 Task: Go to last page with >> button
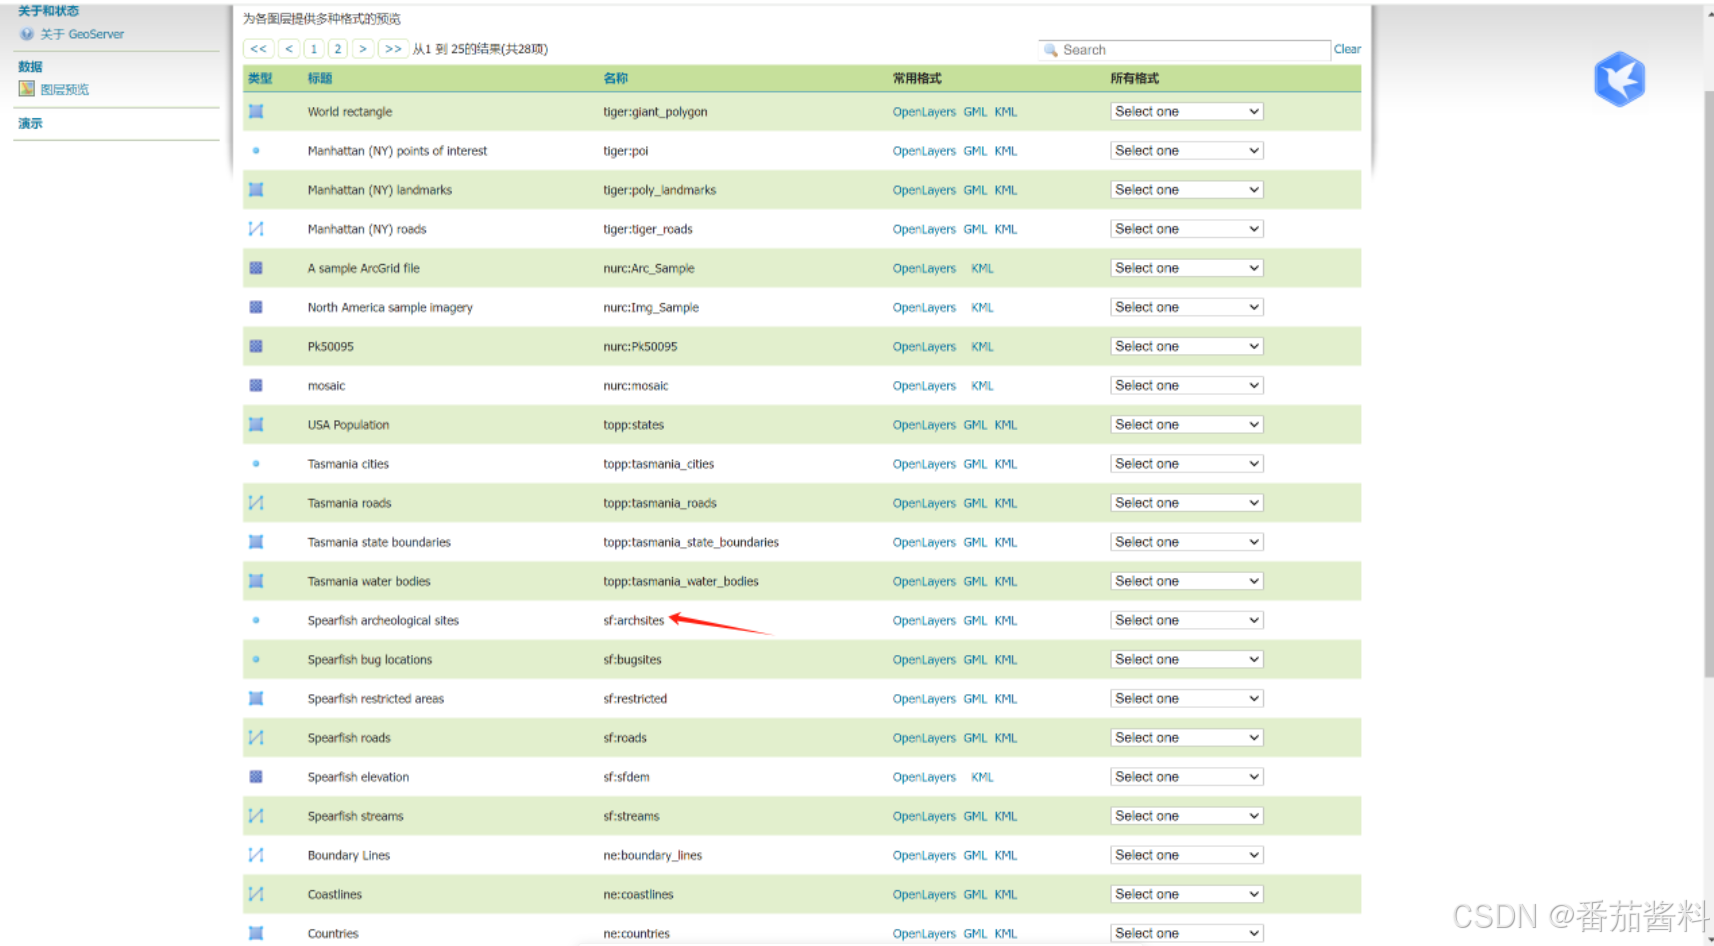tap(393, 49)
